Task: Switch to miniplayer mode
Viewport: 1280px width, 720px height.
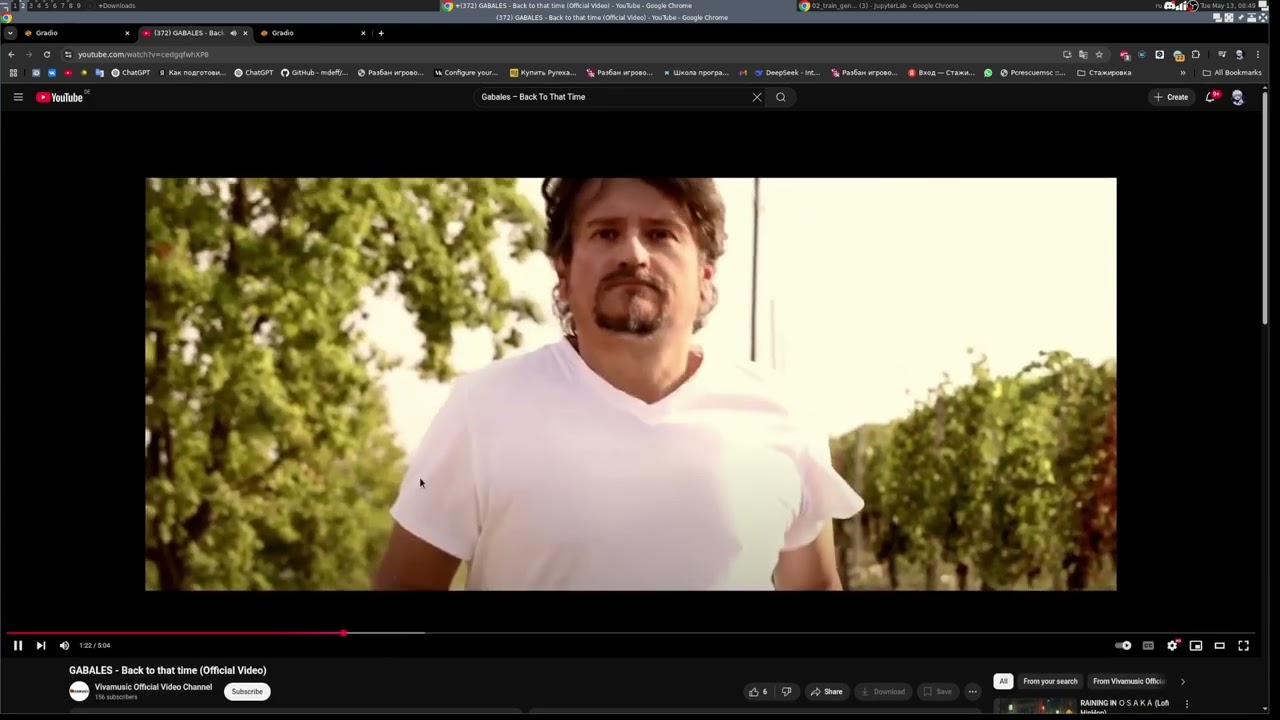Action: click(x=1196, y=645)
